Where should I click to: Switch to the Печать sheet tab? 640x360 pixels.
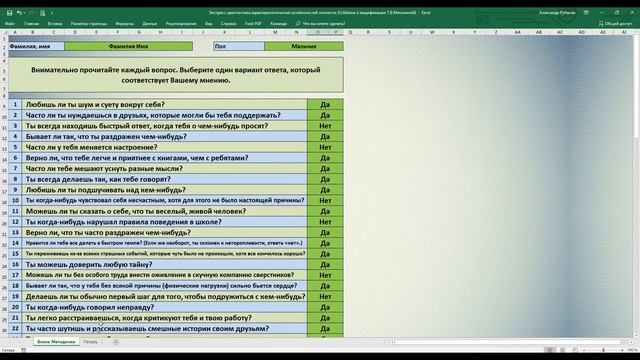click(x=91, y=342)
